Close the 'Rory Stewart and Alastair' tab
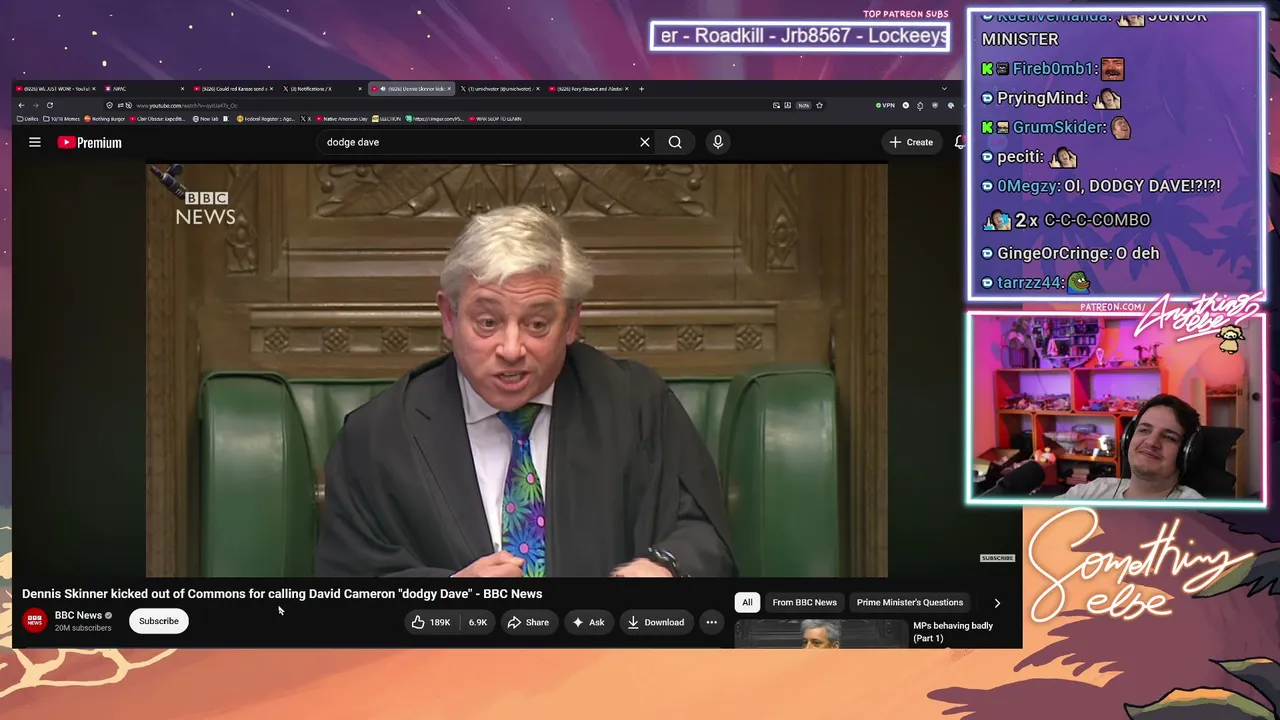Image resolution: width=1280 pixels, height=720 pixels. click(x=627, y=89)
